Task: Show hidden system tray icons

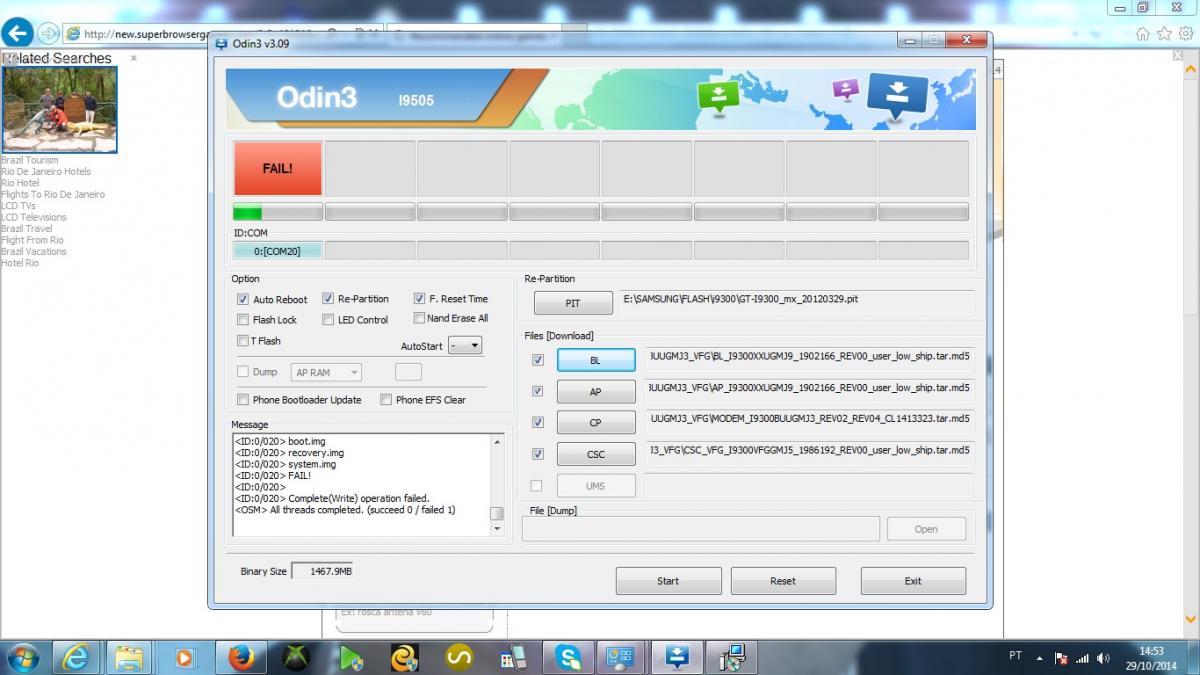Action: (1041, 658)
